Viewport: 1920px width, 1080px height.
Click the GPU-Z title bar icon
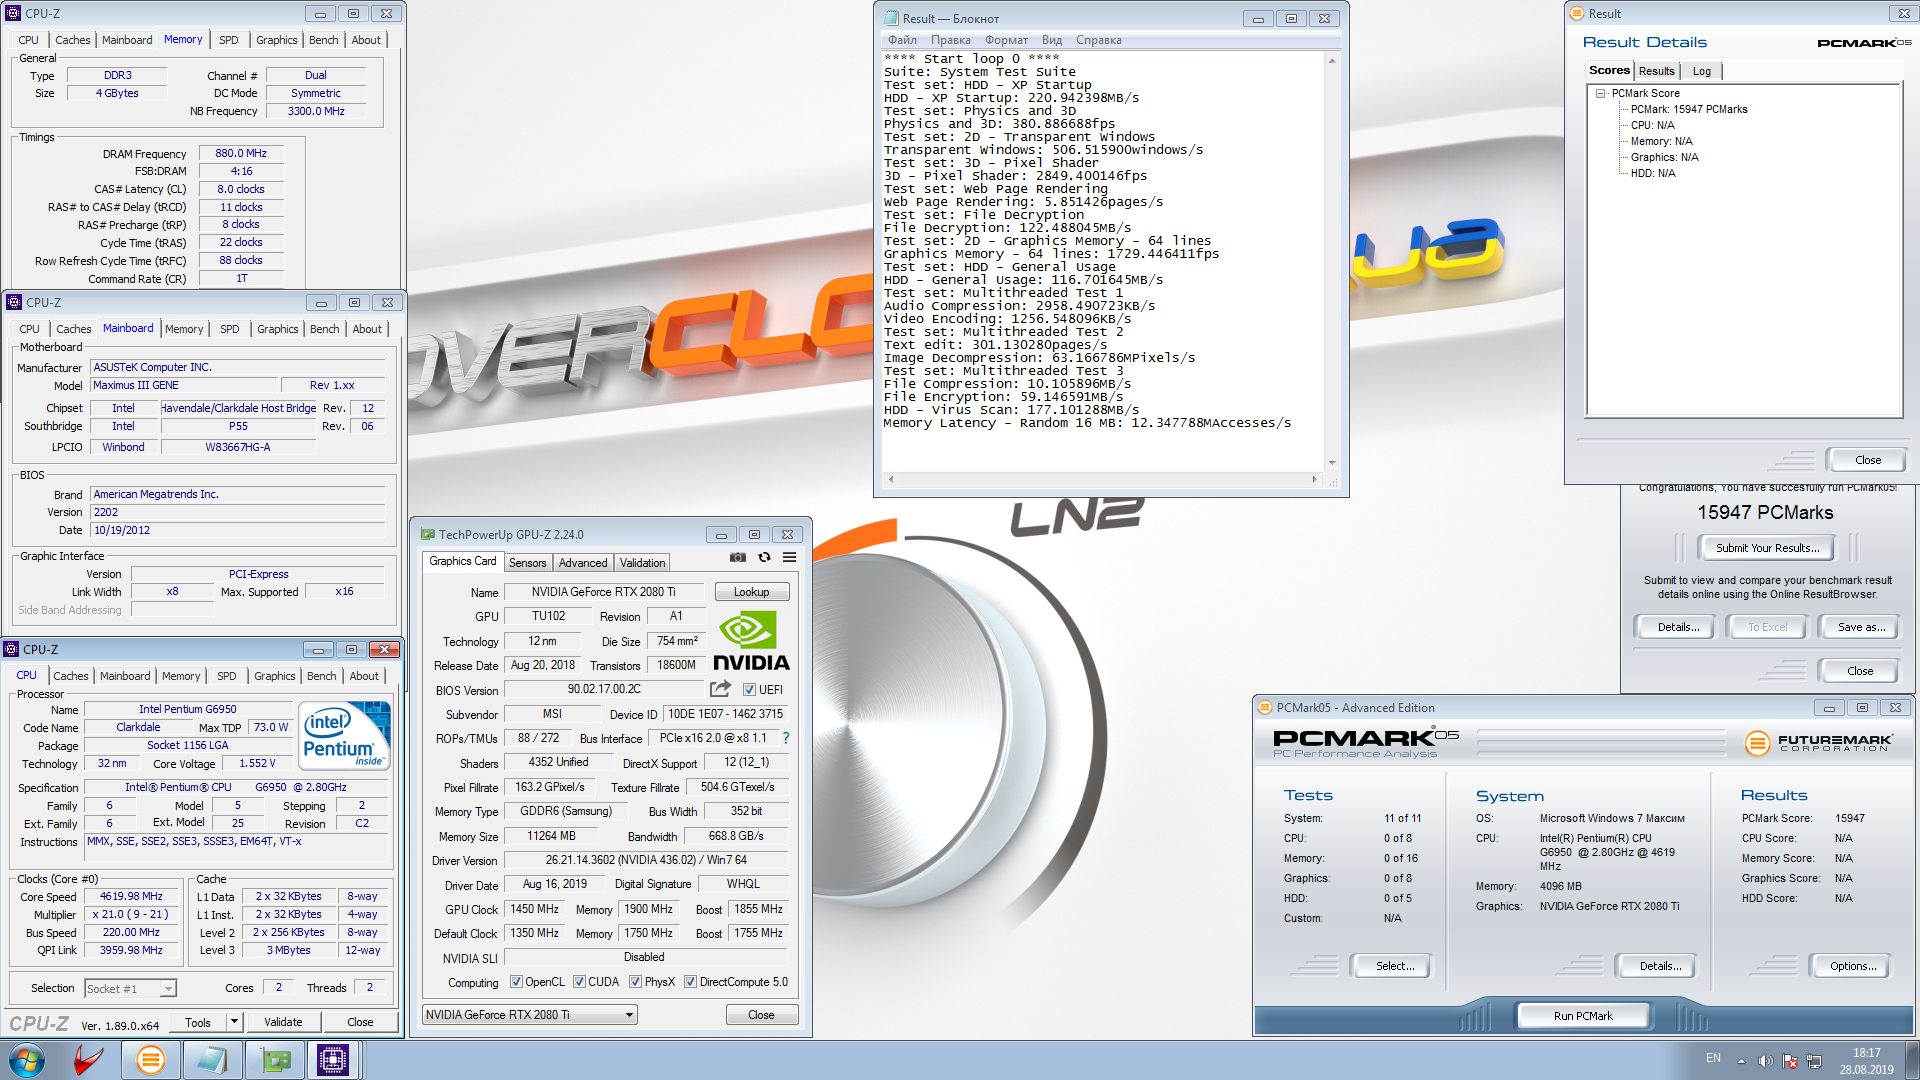click(x=427, y=534)
